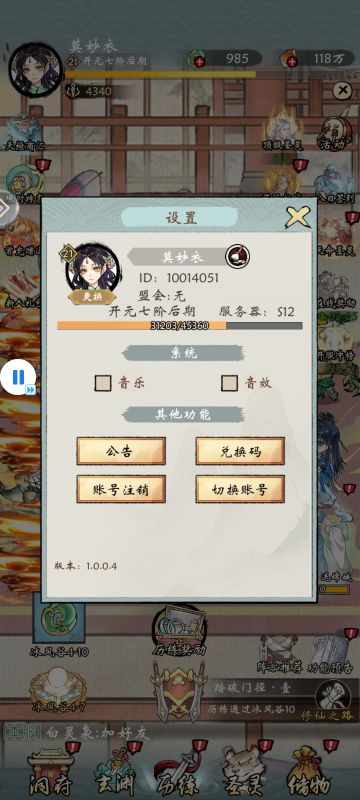Select the 账号注销 account deletion button
This screenshot has width=360, height=800.
click(121, 489)
